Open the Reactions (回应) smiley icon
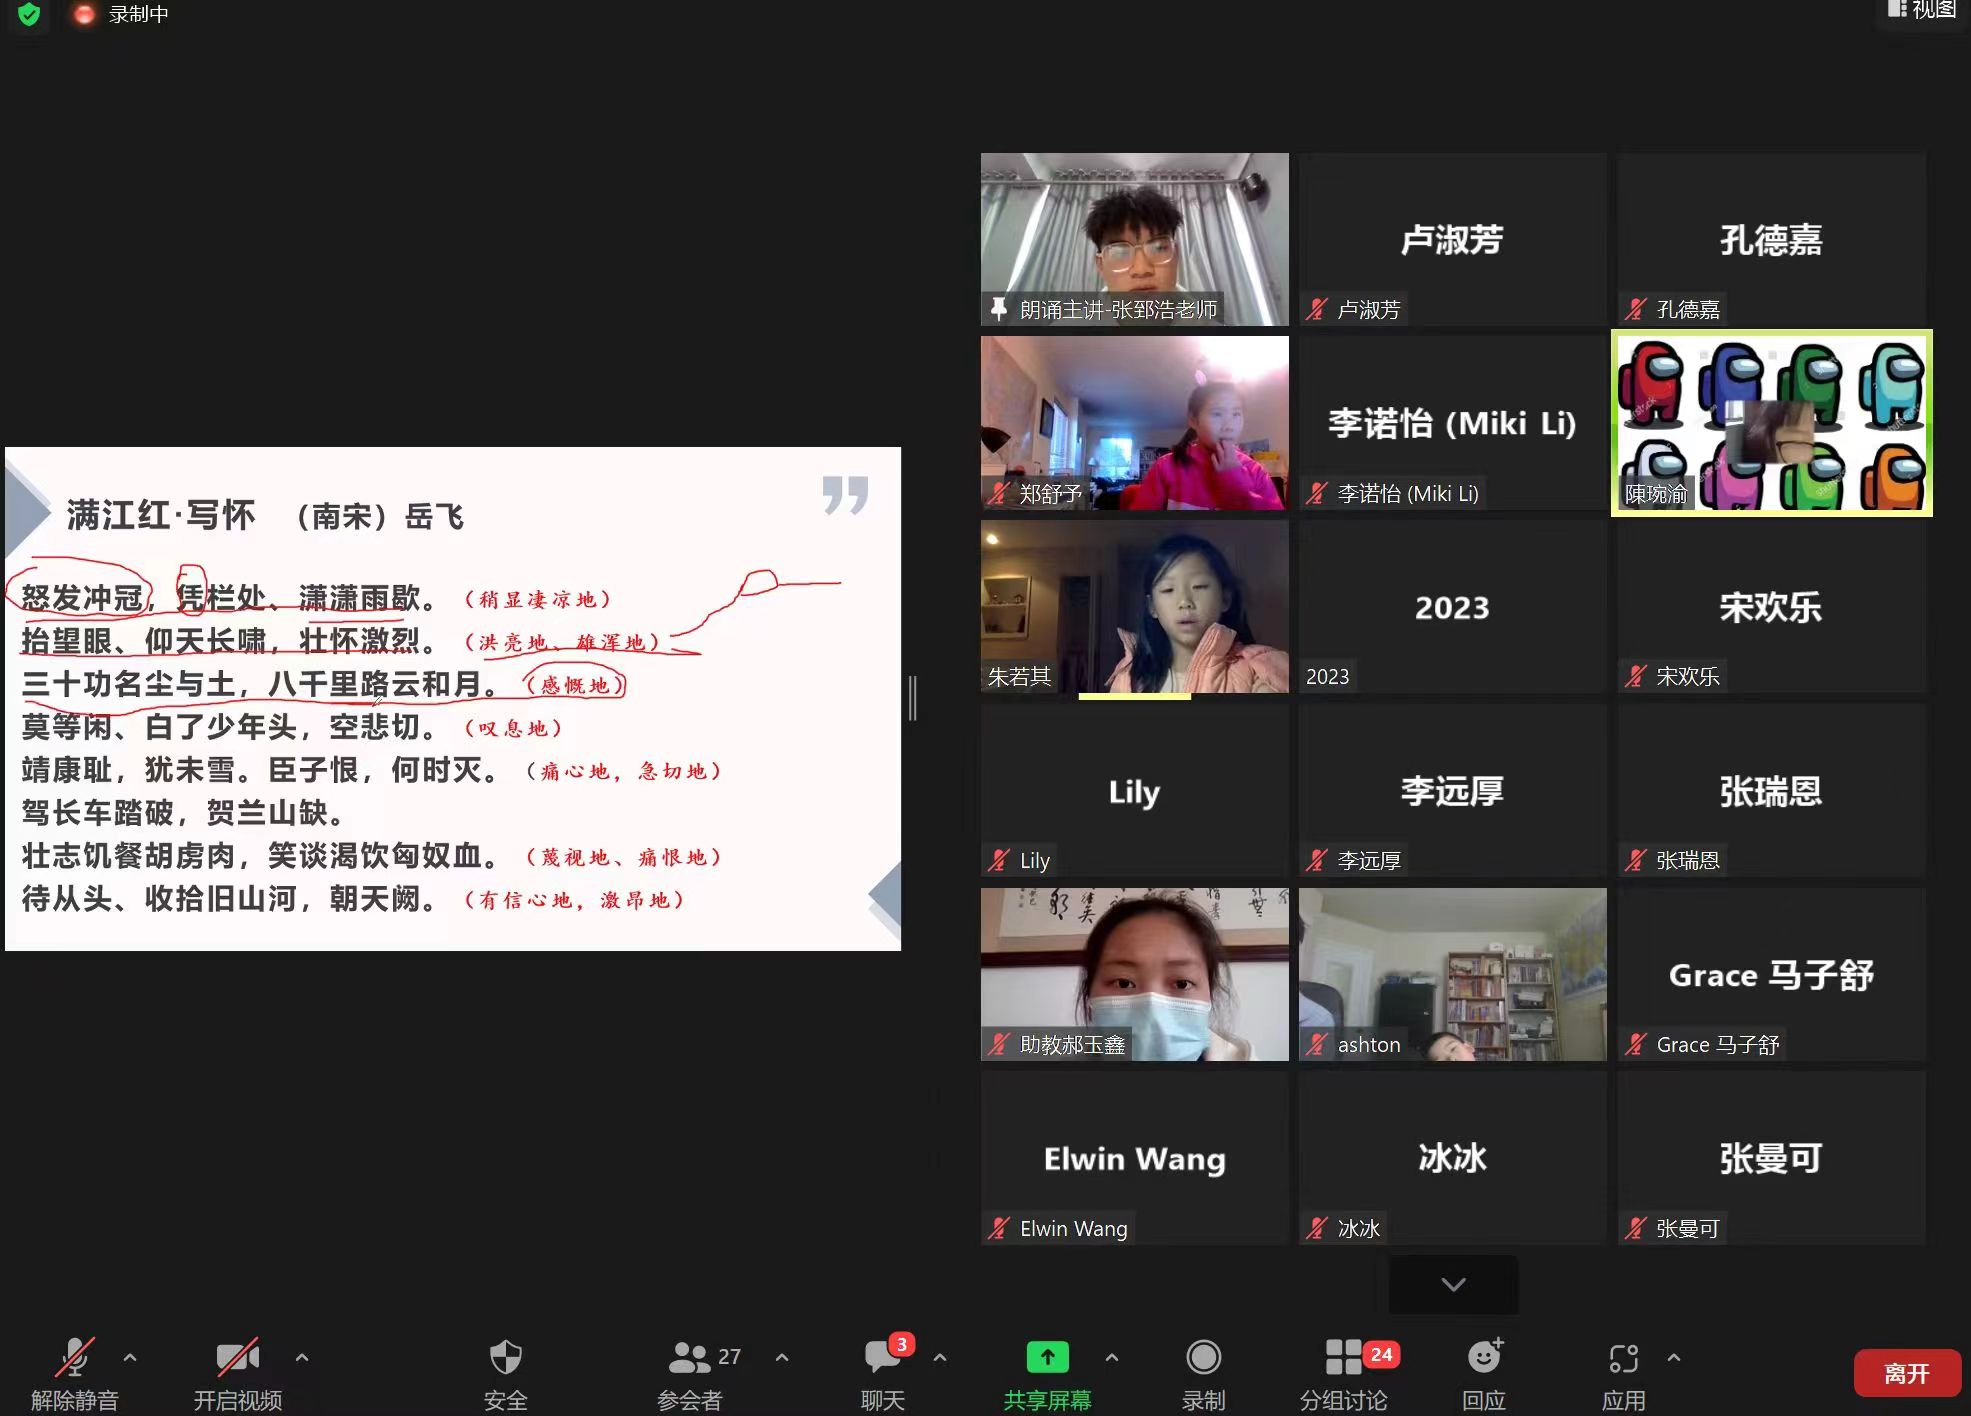The width and height of the screenshot is (1971, 1416). pos(1484,1358)
